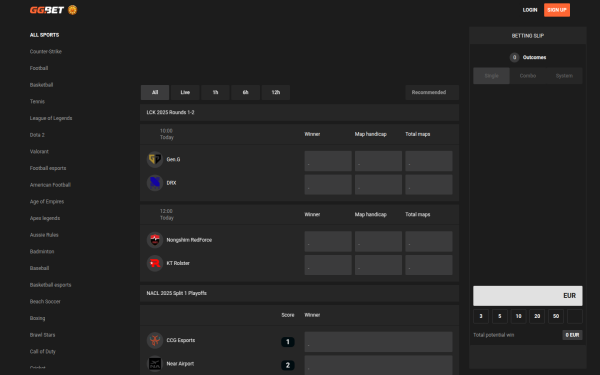Open Tennis in the sidebar
The height and width of the screenshot is (375, 600).
point(37,101)
